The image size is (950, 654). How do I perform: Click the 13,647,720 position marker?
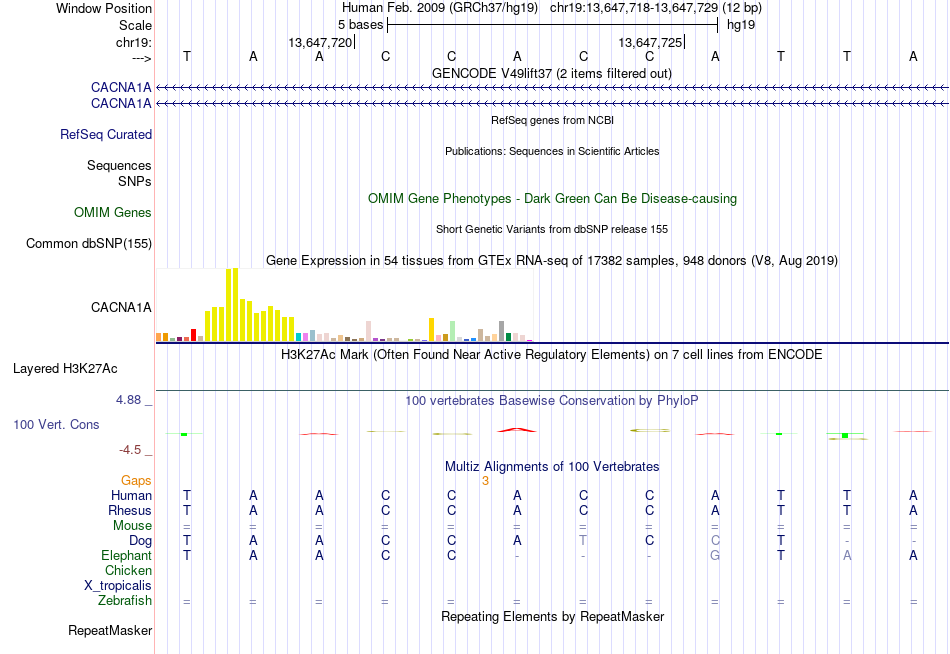click(x=321, y=42)
